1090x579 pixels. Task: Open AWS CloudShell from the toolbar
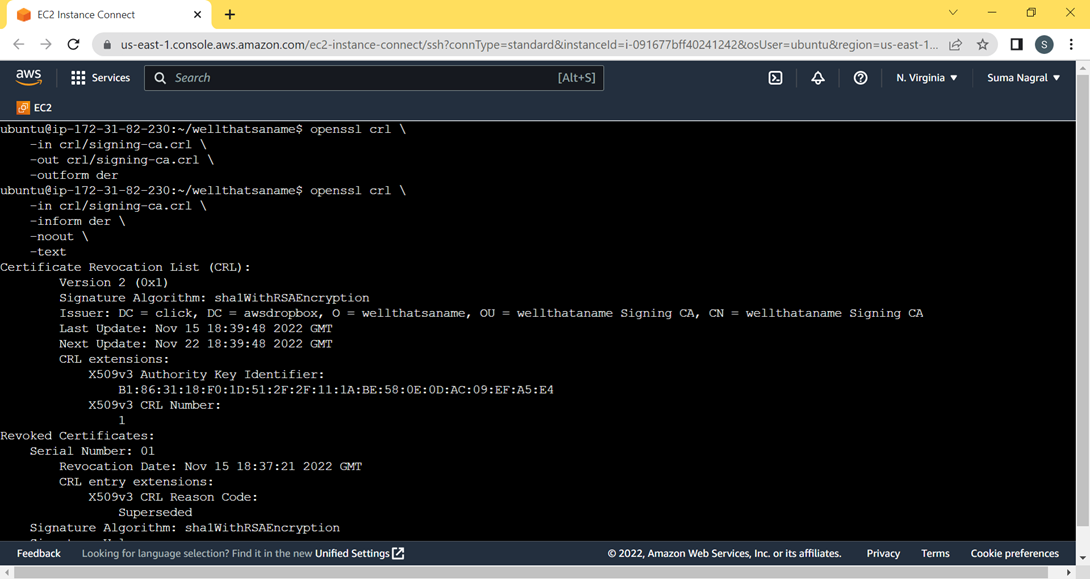775,77
